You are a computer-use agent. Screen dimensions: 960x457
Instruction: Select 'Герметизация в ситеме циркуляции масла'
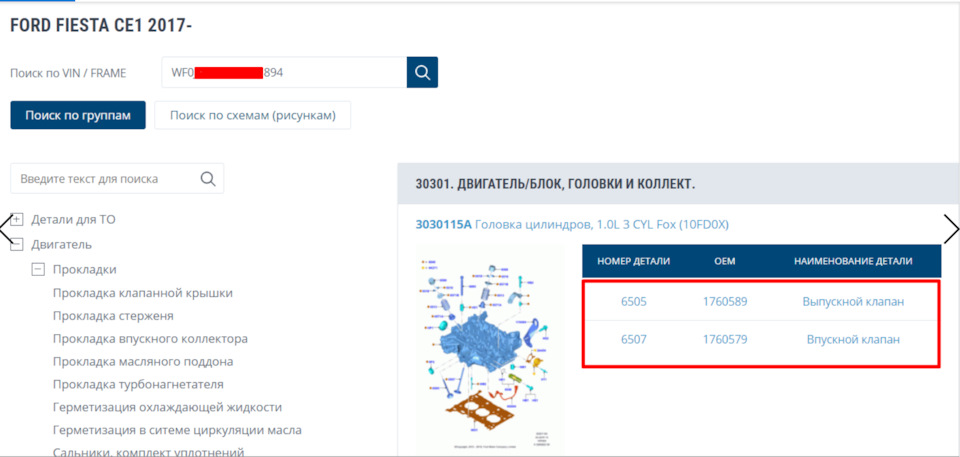(177, 430)
